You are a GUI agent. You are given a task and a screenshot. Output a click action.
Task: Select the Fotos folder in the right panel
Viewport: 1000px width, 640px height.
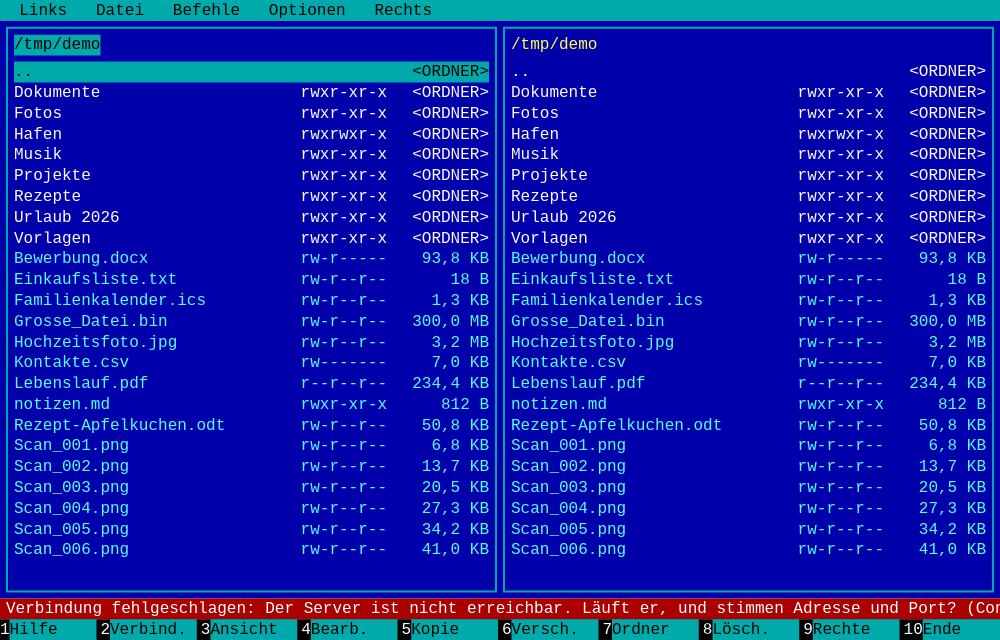(x=748, y=113)
